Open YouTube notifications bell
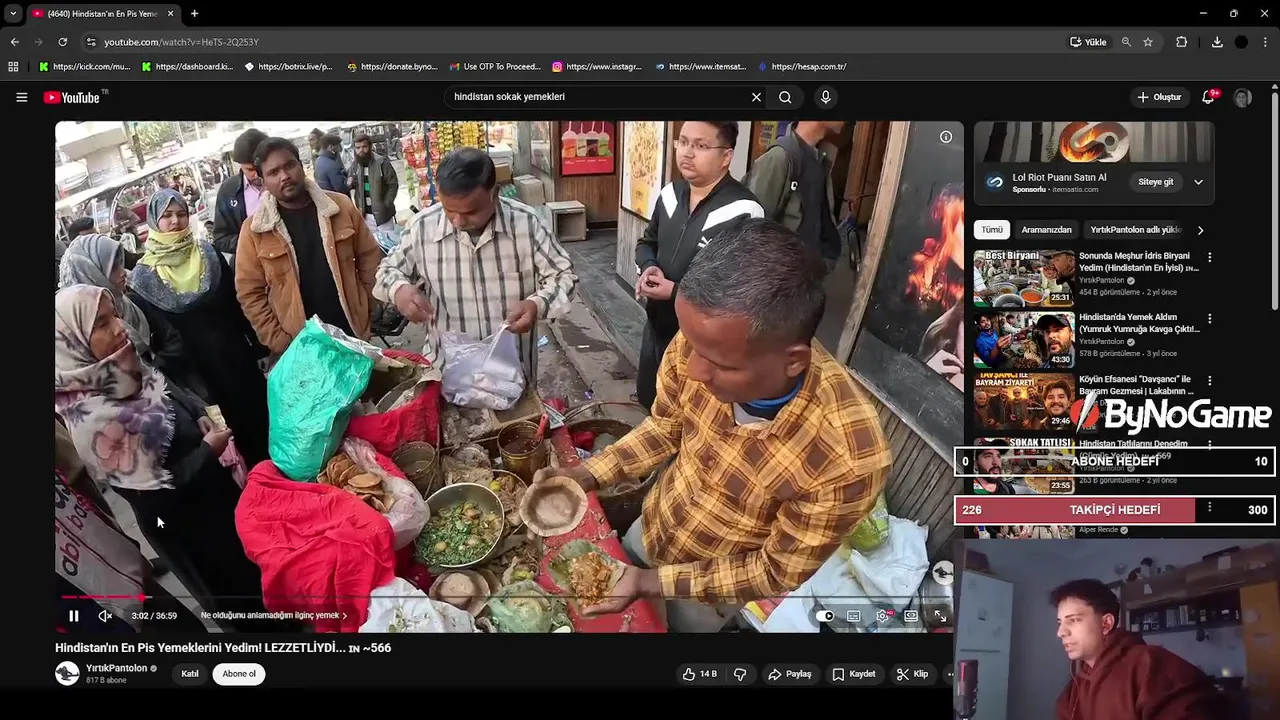This screenshot has width=1280, height=720. pos(1209,97)
